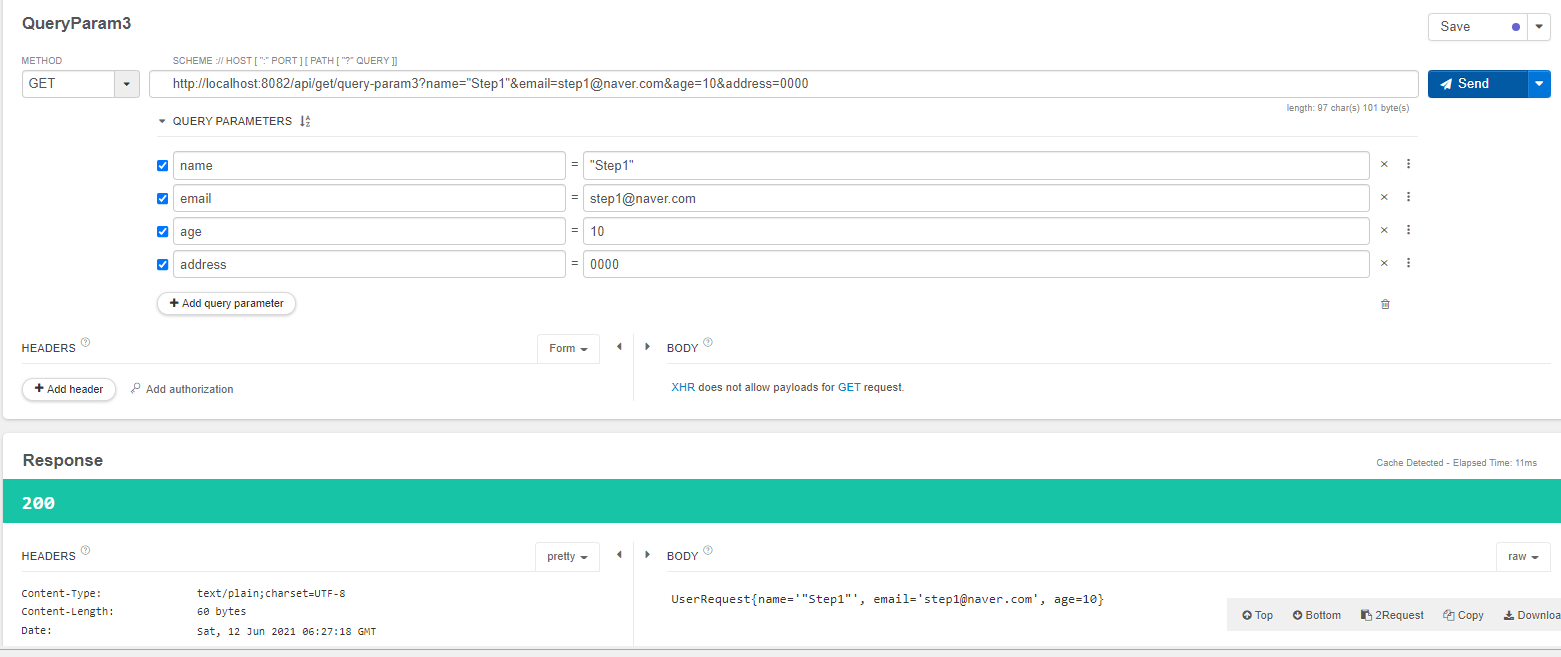1561x657 pixels.
Task: Open more options for email parameter
Action: (1408, 197)
